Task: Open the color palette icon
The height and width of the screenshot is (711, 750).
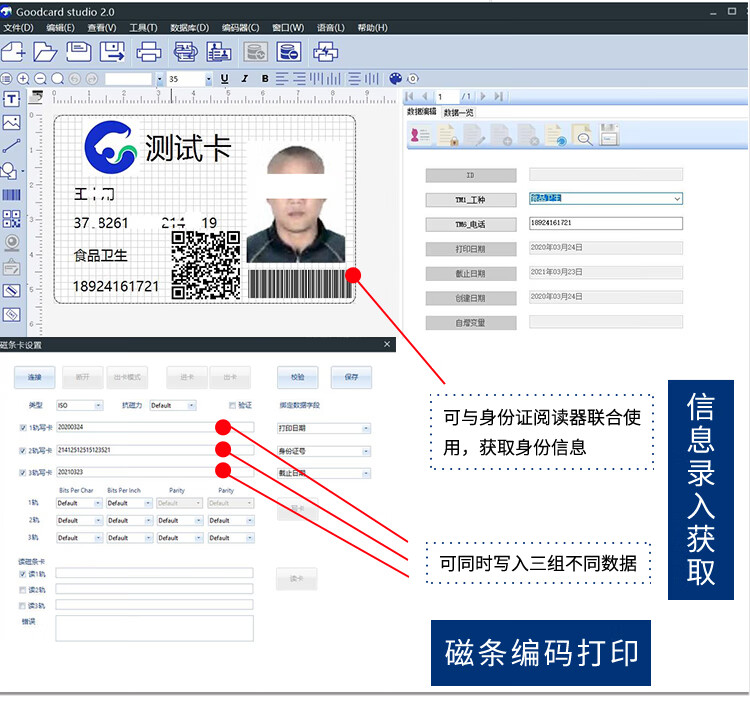Action: tap(395, 79)
